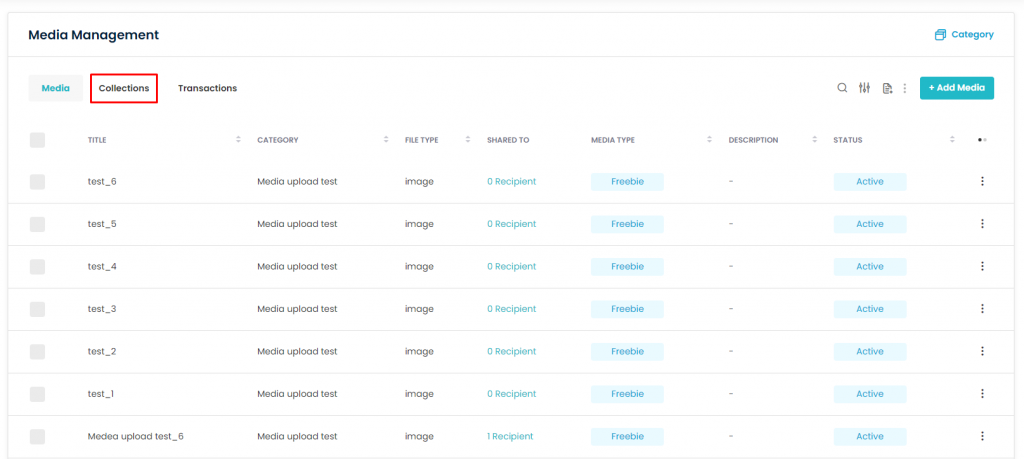
Task: Click the export document icon
Action: (x=887, y=88)
